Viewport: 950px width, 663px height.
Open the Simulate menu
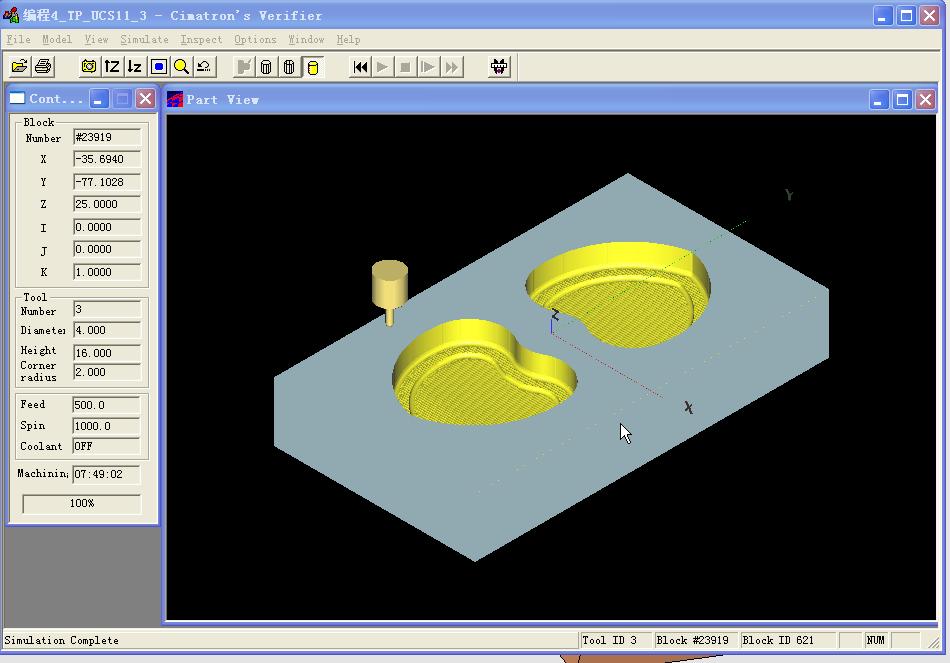coord(144,39)
